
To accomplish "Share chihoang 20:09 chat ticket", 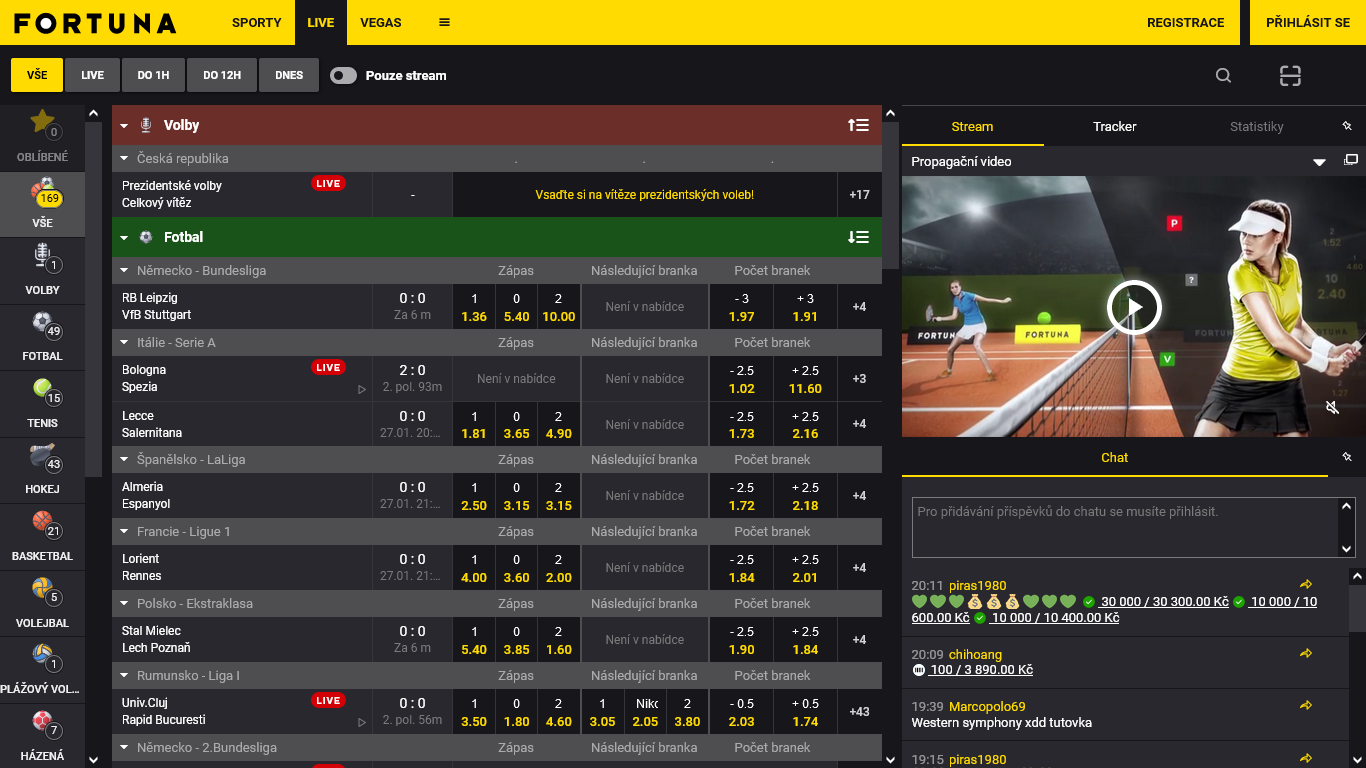I will [x=1305, y=653].
